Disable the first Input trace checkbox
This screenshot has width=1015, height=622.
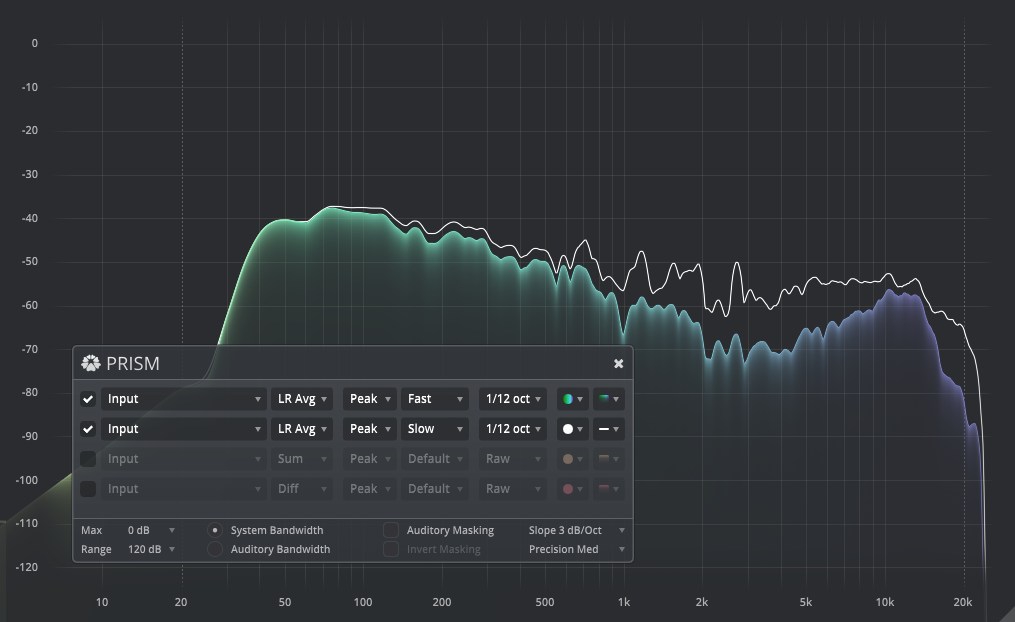[88, 399]
